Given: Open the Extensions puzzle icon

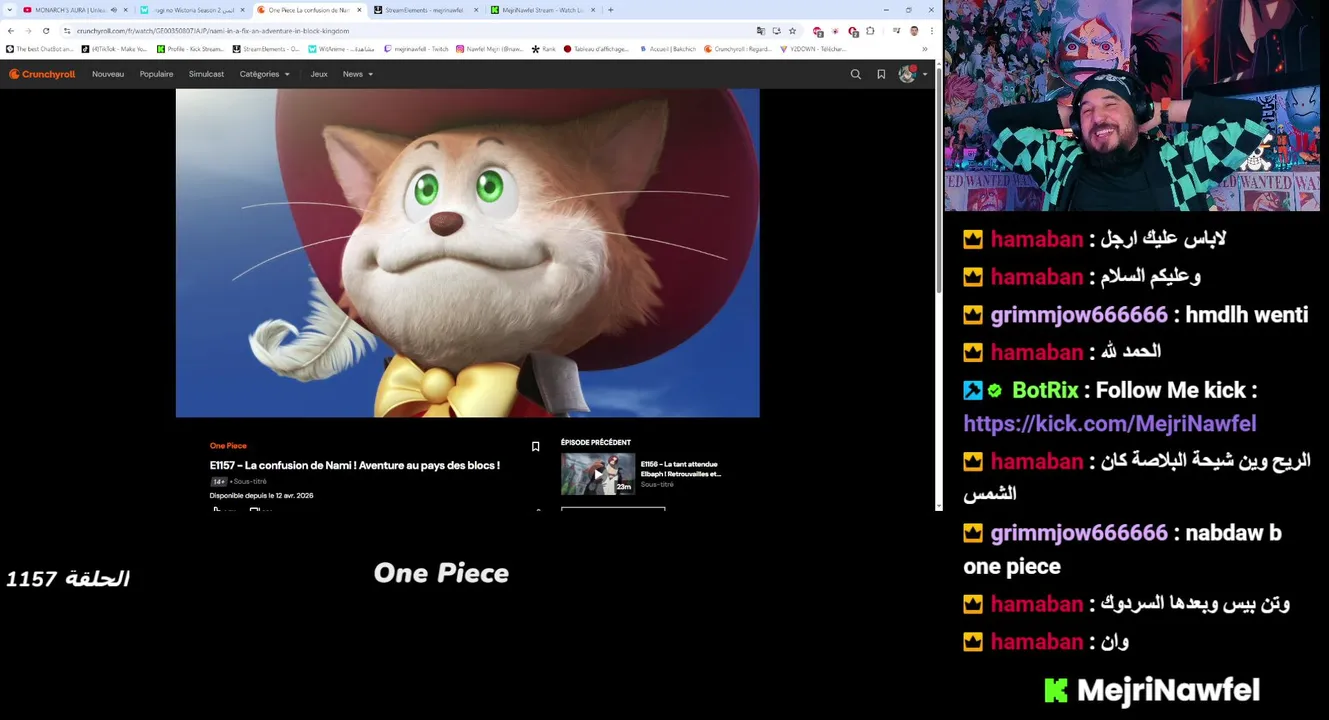Looking at the screenshot, I should (x=870, y=31).
